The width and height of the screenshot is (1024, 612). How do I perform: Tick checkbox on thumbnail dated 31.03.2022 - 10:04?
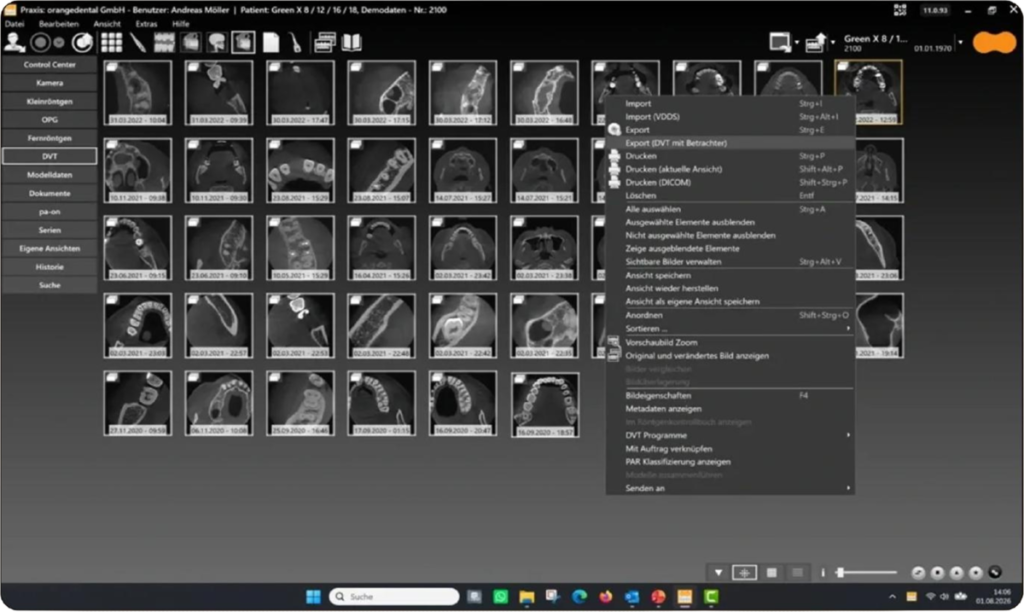[112, 67]
